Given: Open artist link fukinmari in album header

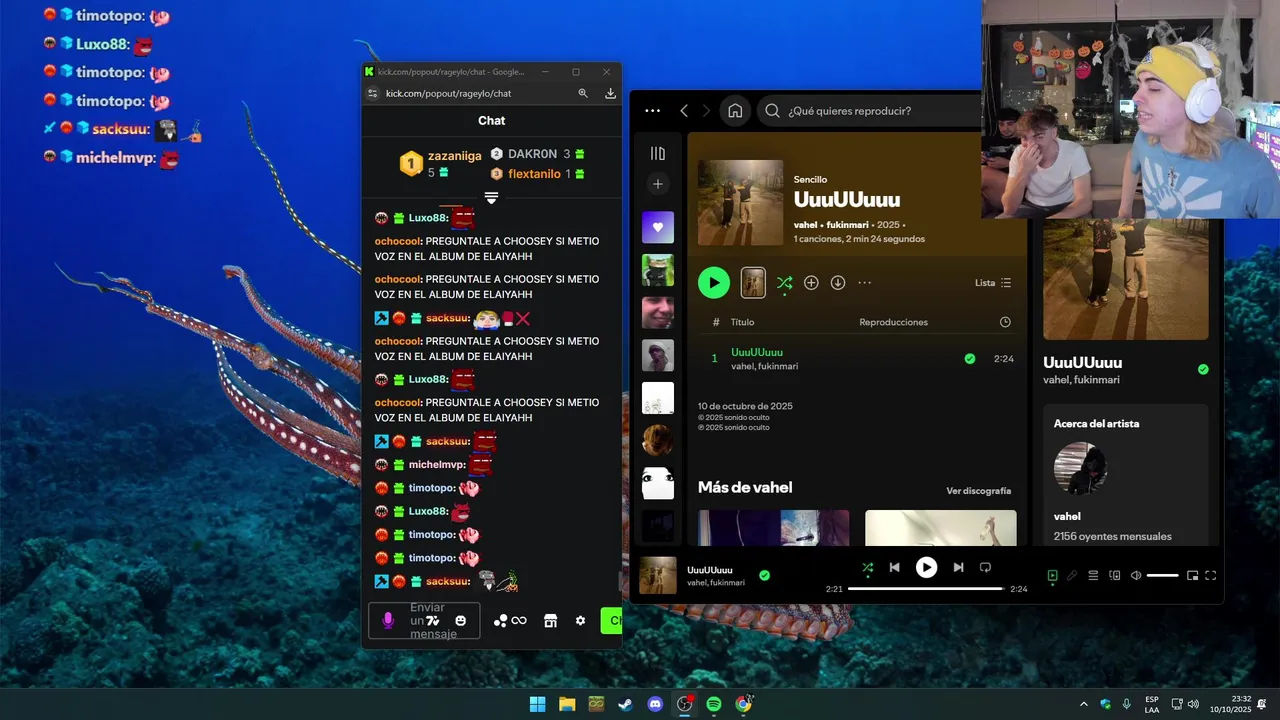Looking at the screenshot, I should (x=847, y=225).
